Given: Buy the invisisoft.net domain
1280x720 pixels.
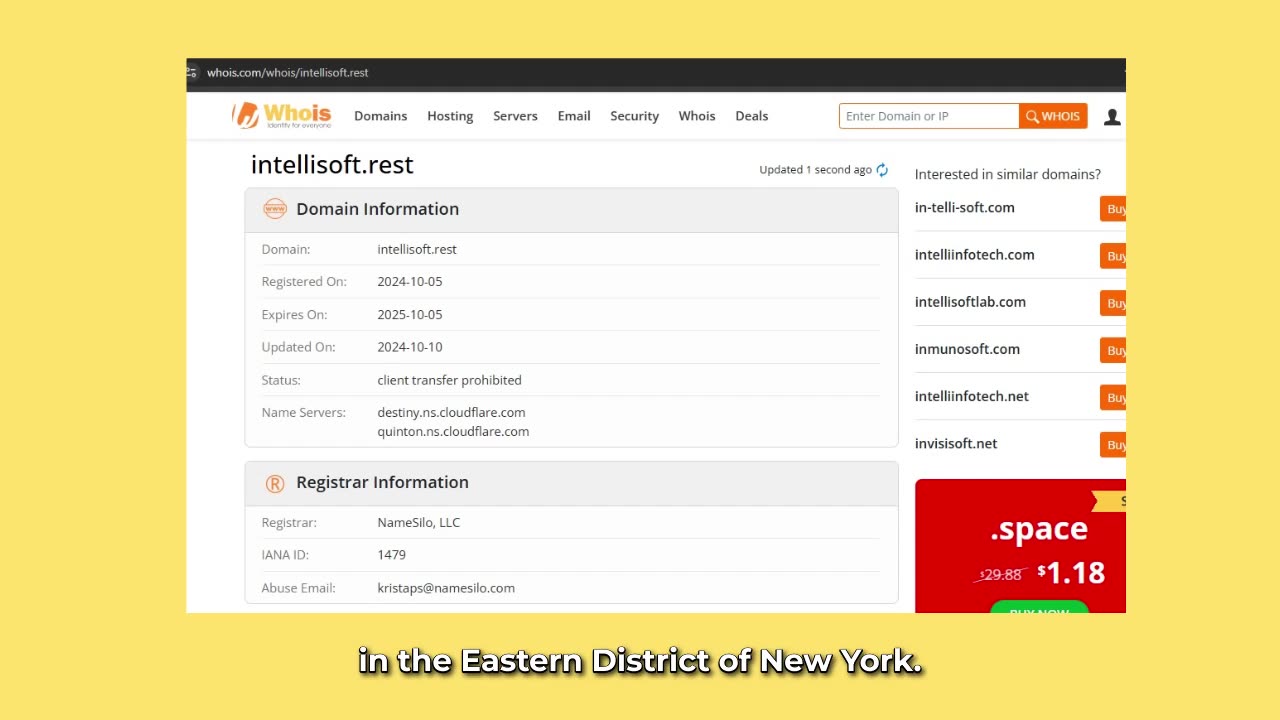Looking at the screenshot, I should coord(1113,444).
